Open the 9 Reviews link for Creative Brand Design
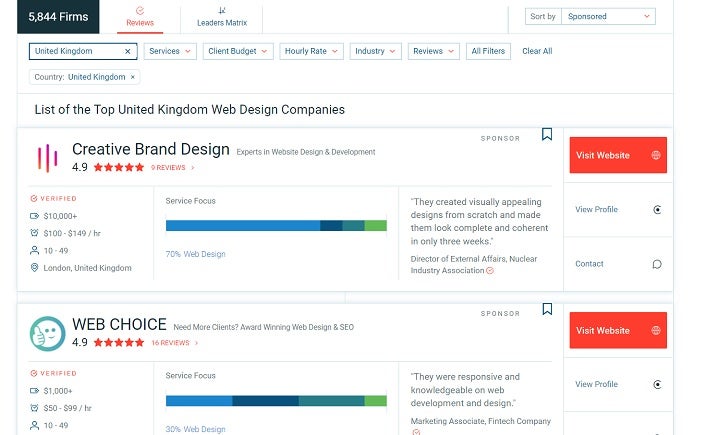 [x=172, y=168]
